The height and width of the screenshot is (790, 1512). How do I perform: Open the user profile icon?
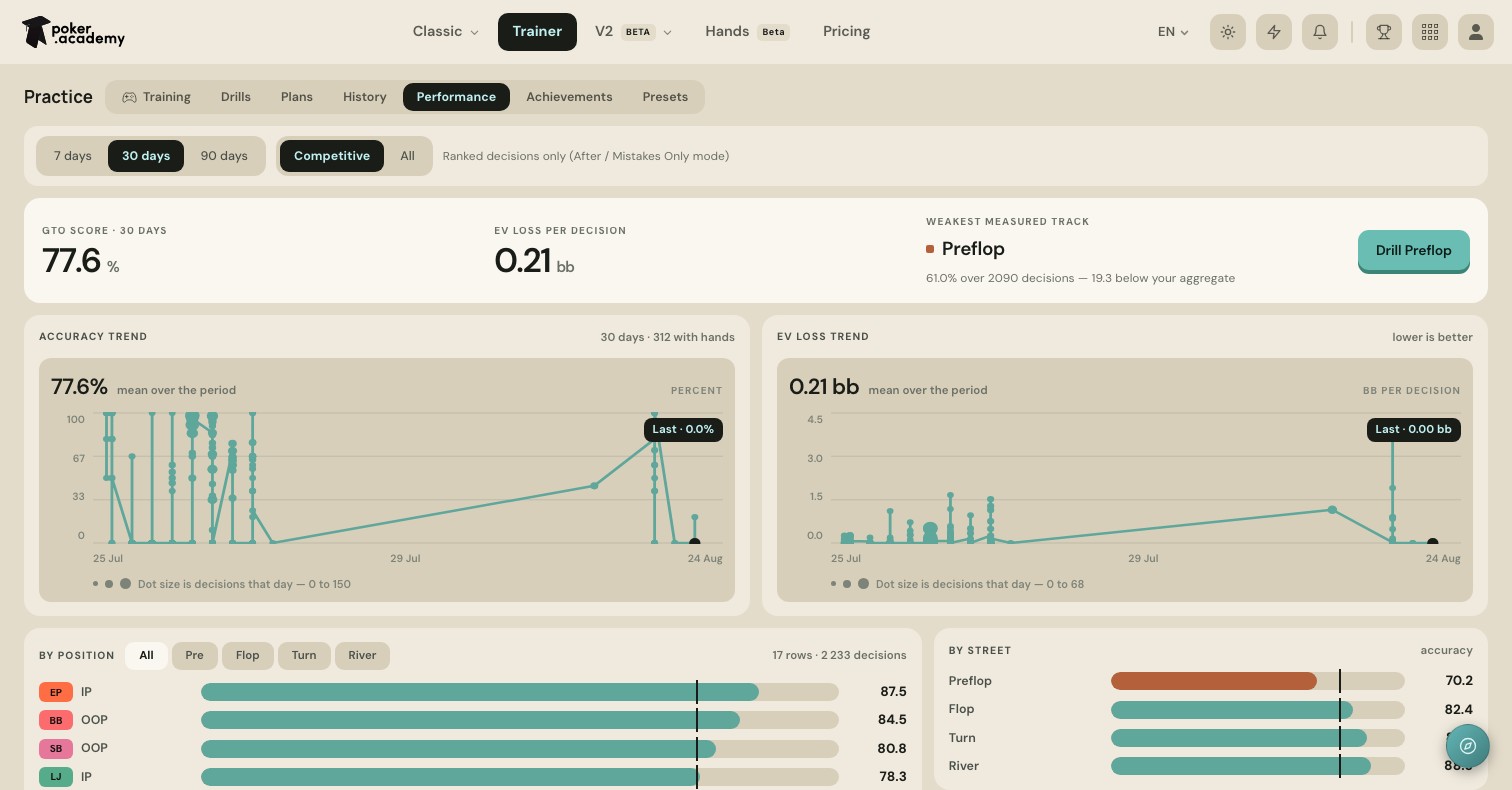coord(1476,32)
